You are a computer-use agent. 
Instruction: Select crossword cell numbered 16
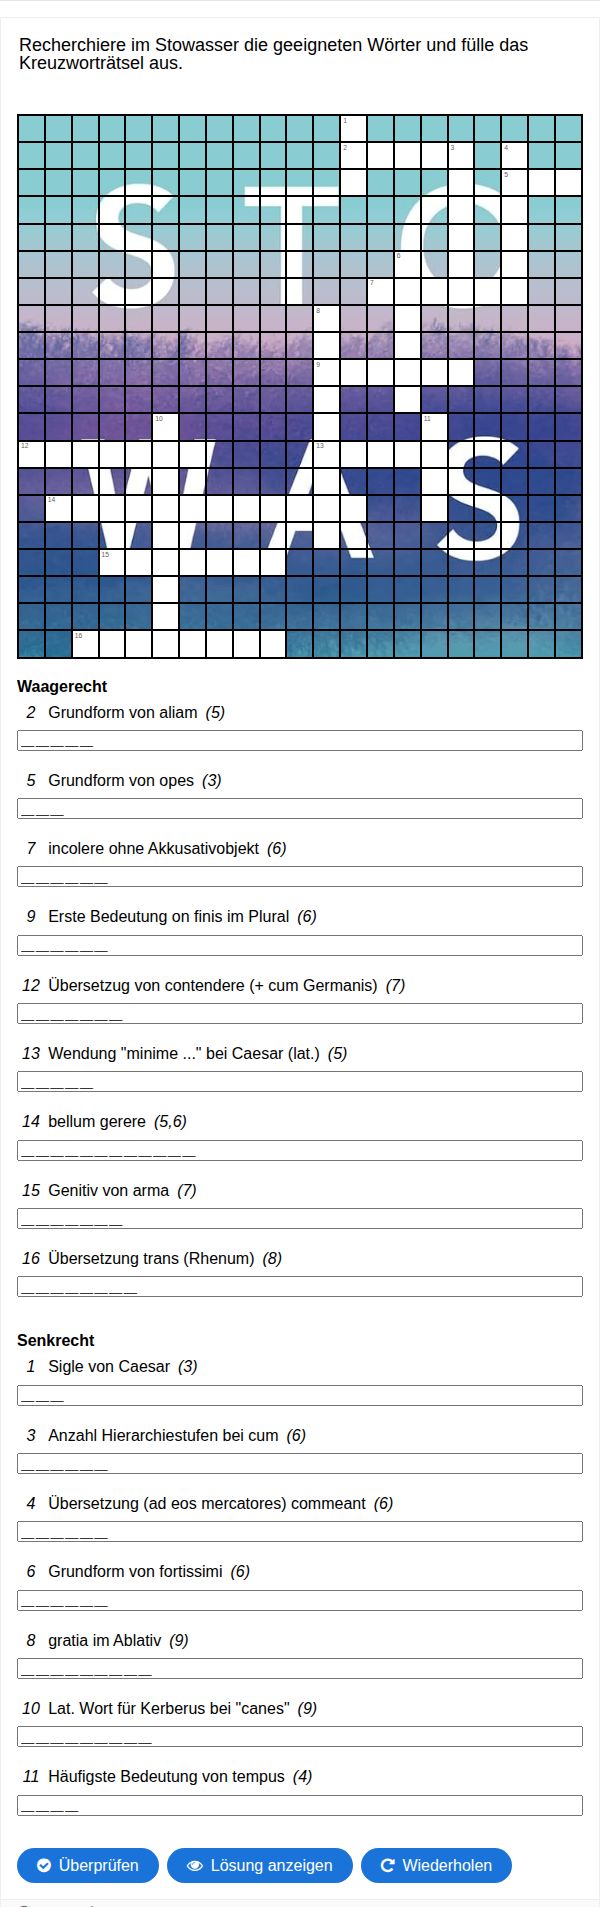[85, 643]
